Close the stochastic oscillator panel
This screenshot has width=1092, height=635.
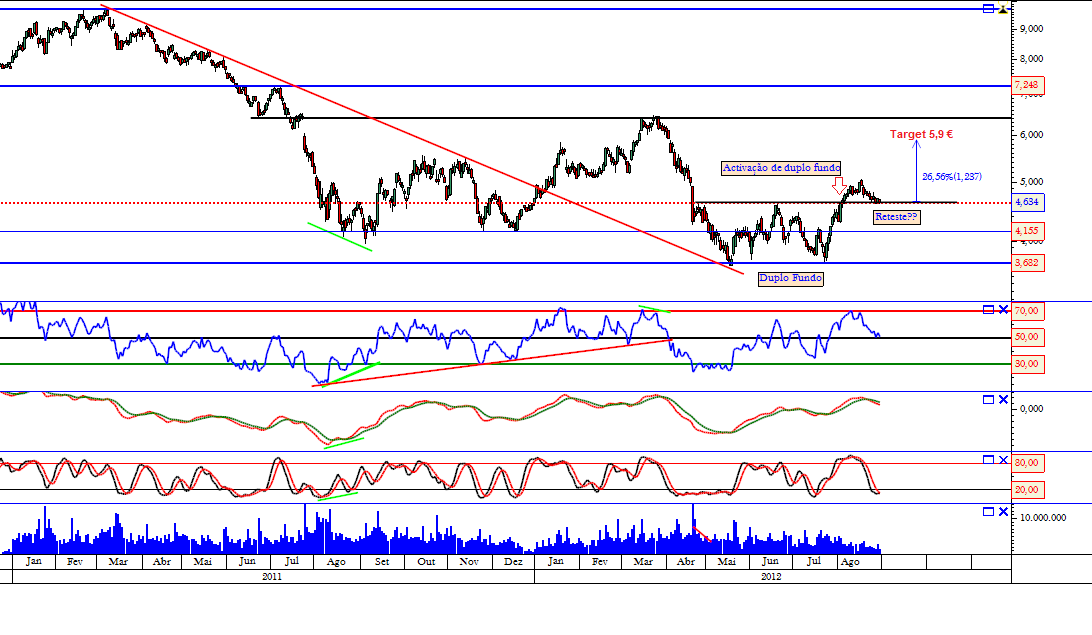(x=1004, y=460)
